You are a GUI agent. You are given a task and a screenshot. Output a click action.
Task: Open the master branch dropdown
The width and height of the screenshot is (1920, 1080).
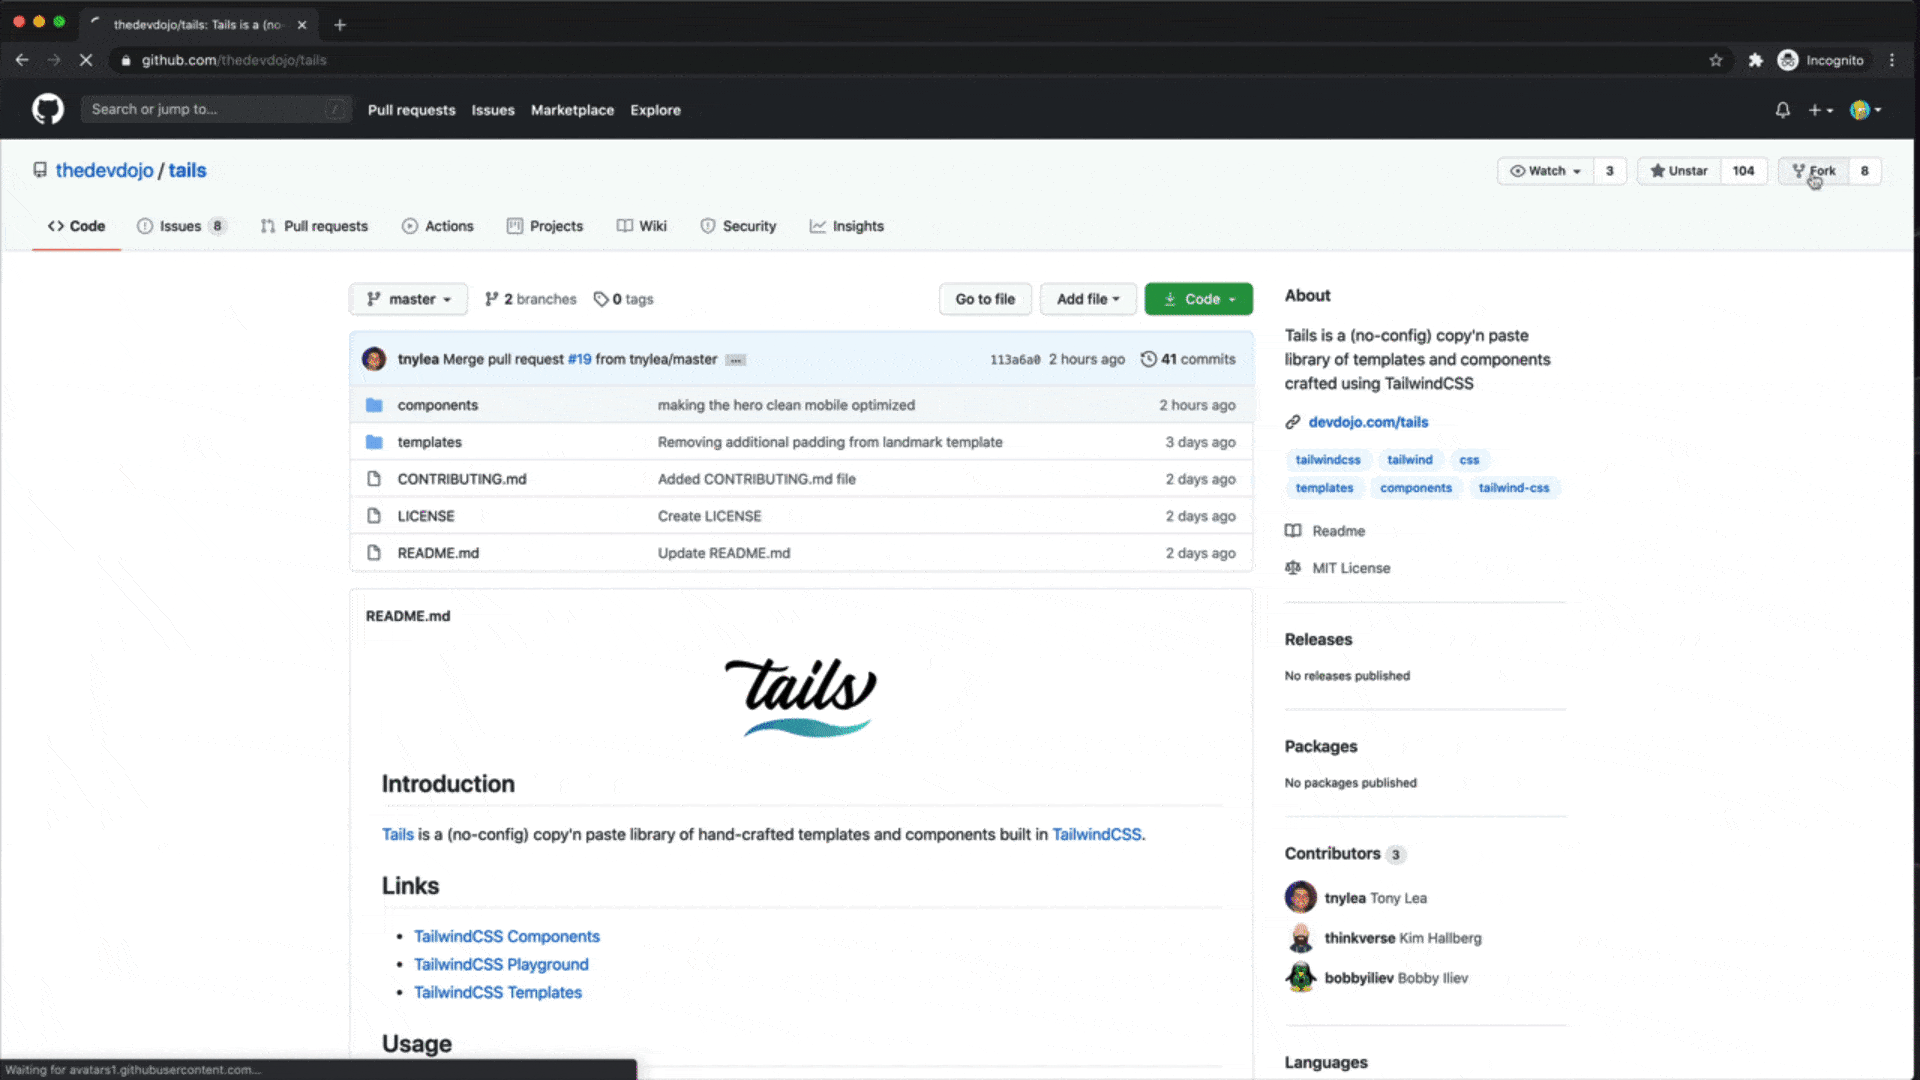pyautogui.click(x=408, y=299)
